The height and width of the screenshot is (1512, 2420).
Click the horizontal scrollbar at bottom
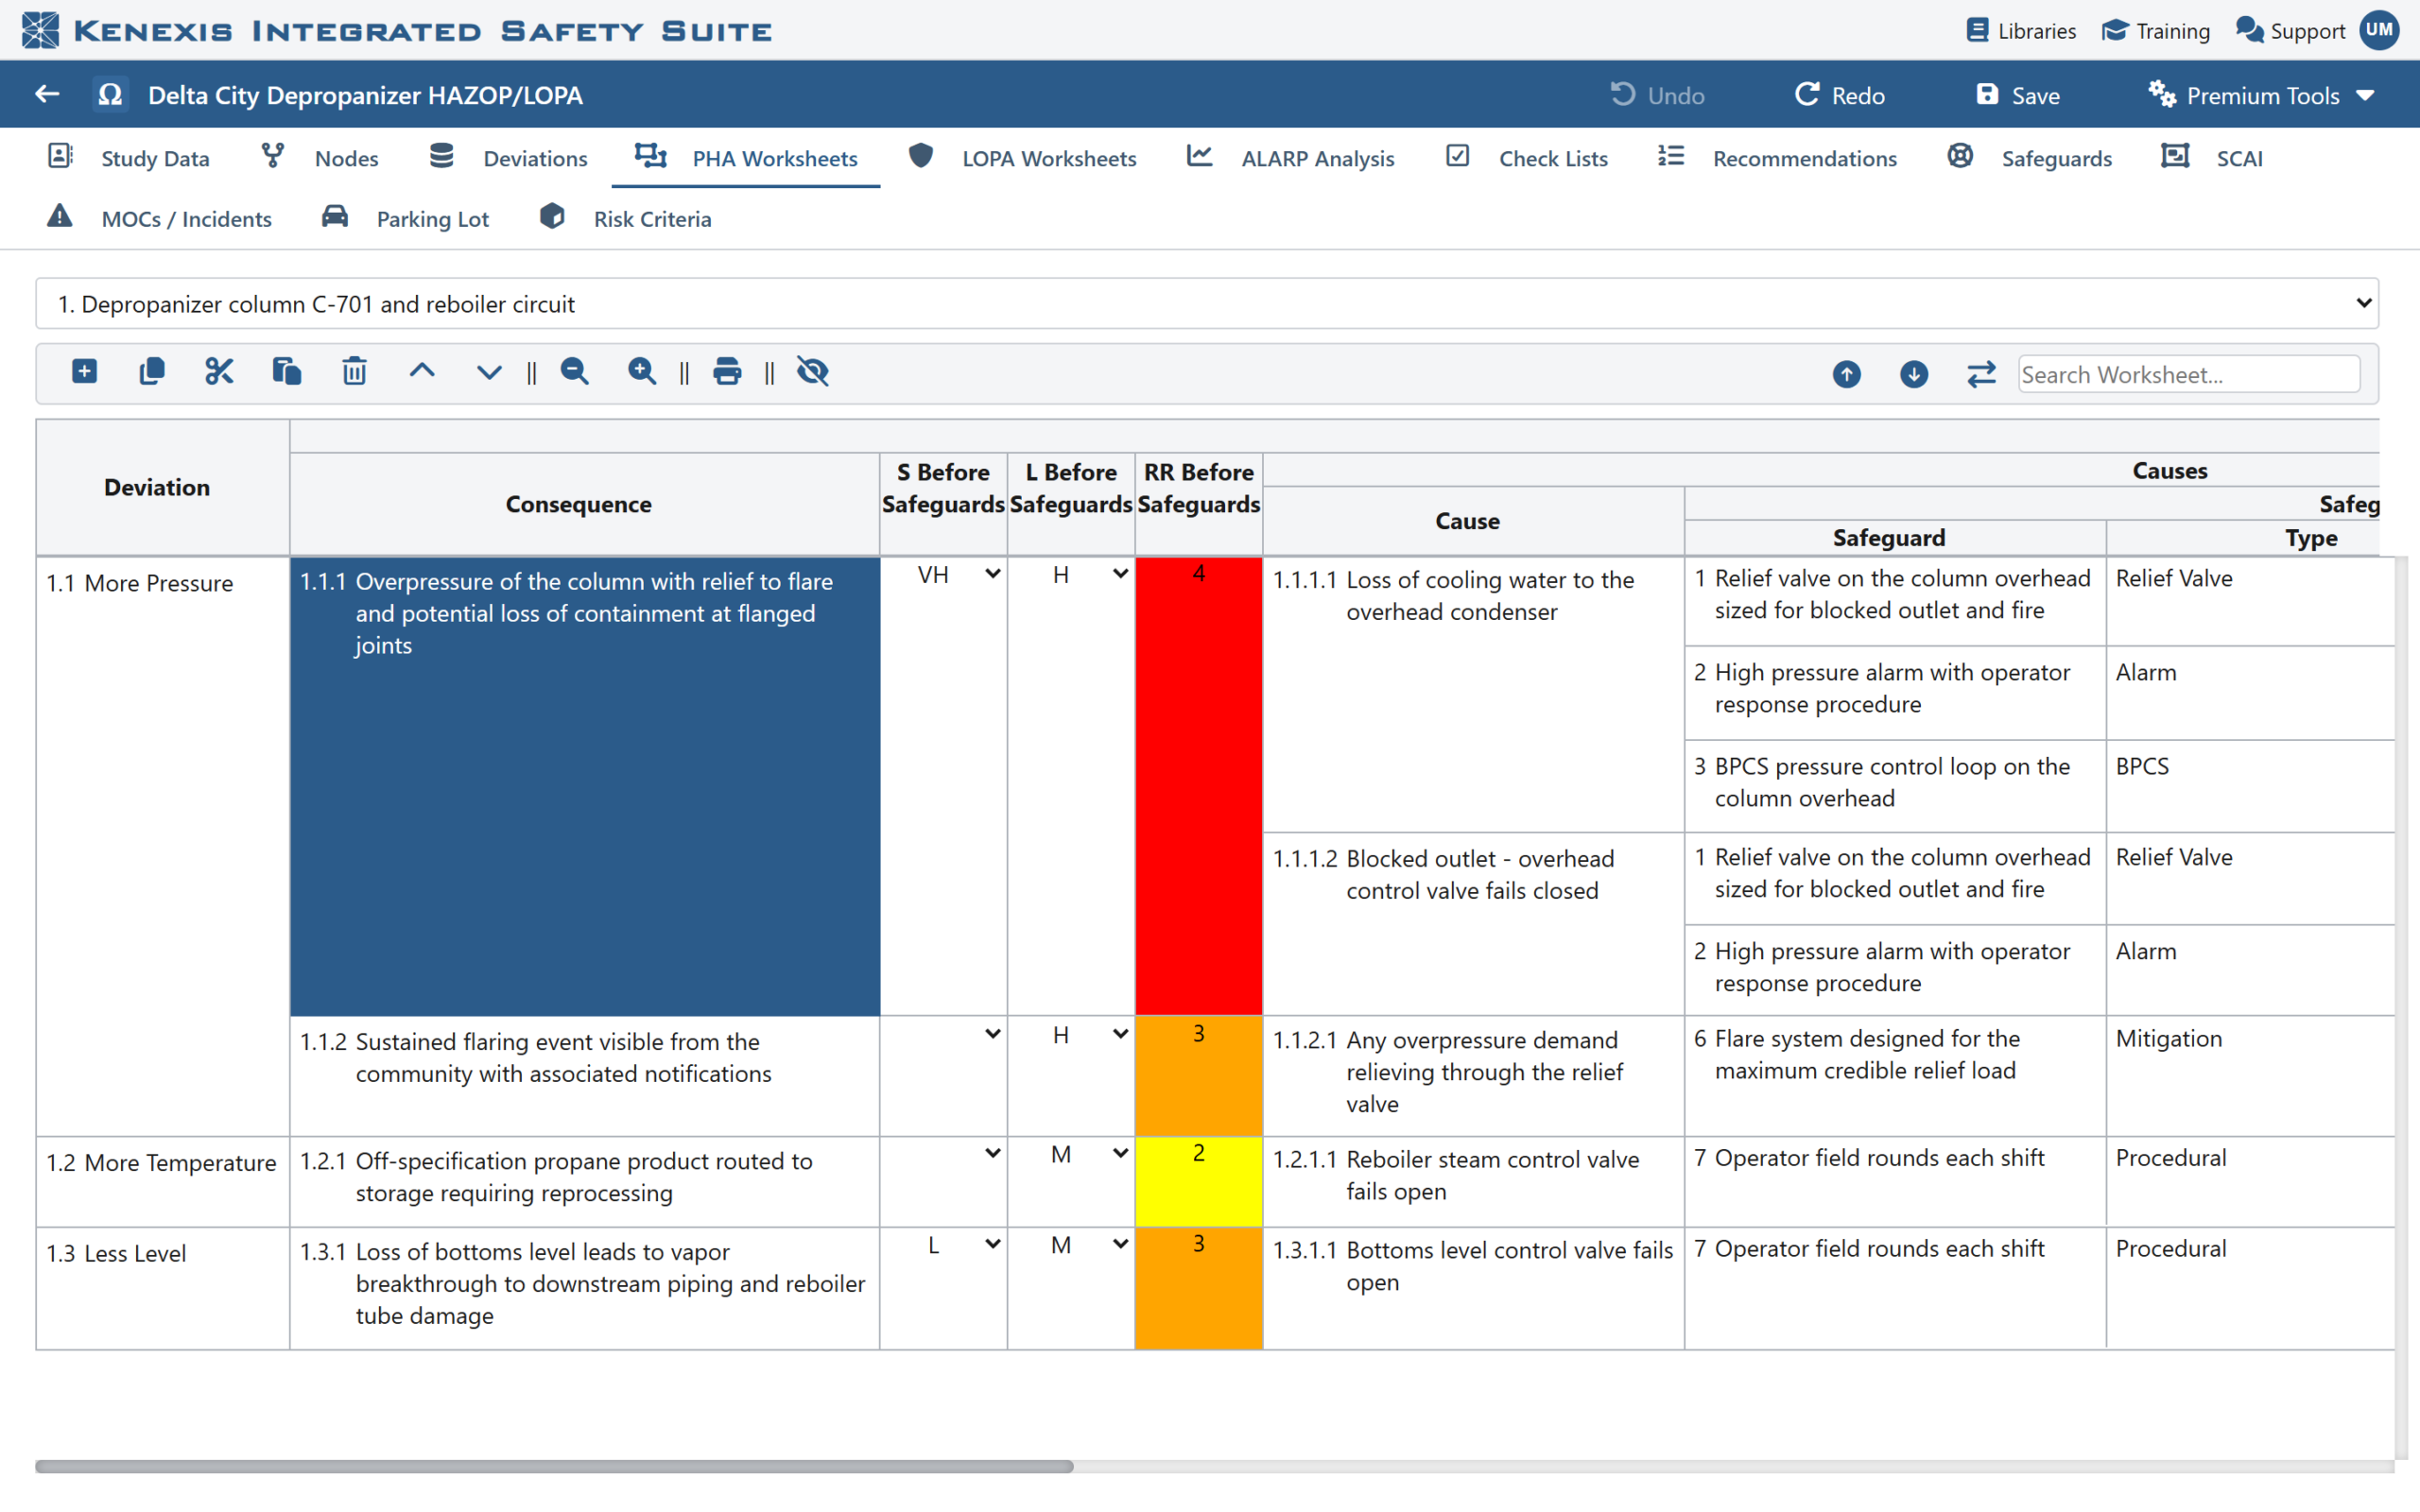click(x=554, y=1466)
